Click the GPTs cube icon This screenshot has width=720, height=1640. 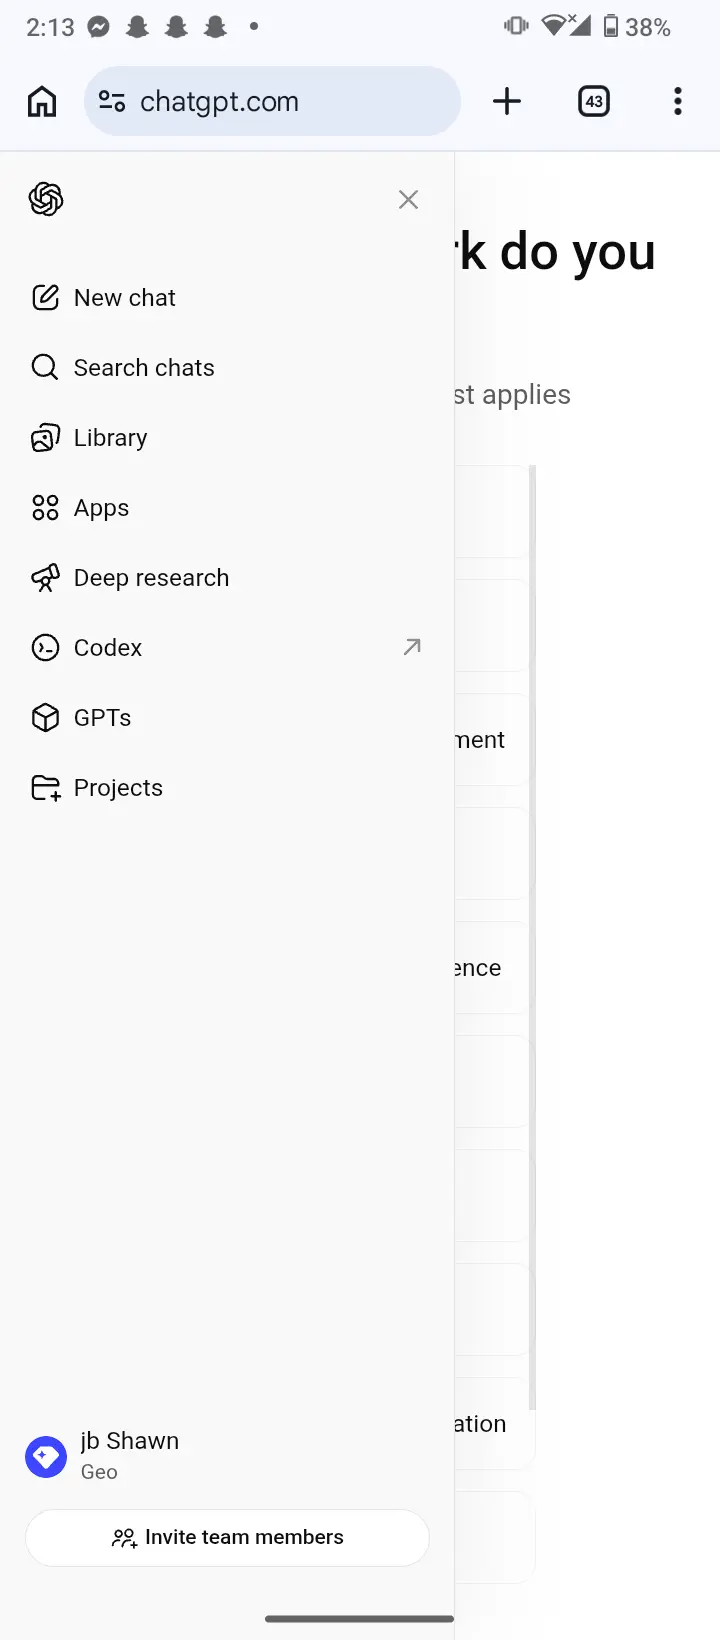[x=45, y=717]
